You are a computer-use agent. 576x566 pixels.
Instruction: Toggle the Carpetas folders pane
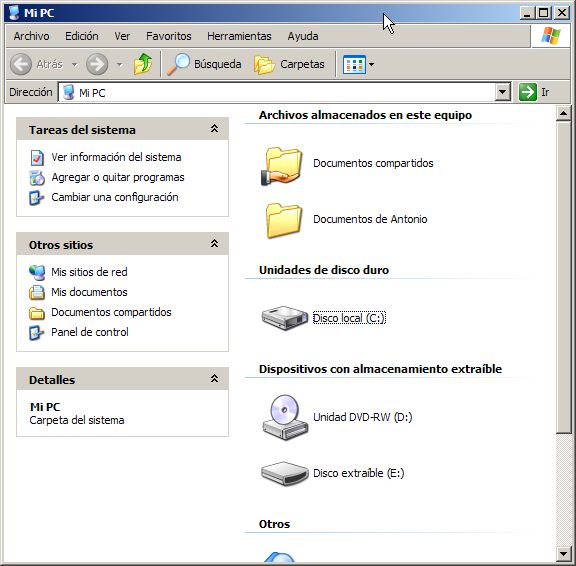click(289, 65)
